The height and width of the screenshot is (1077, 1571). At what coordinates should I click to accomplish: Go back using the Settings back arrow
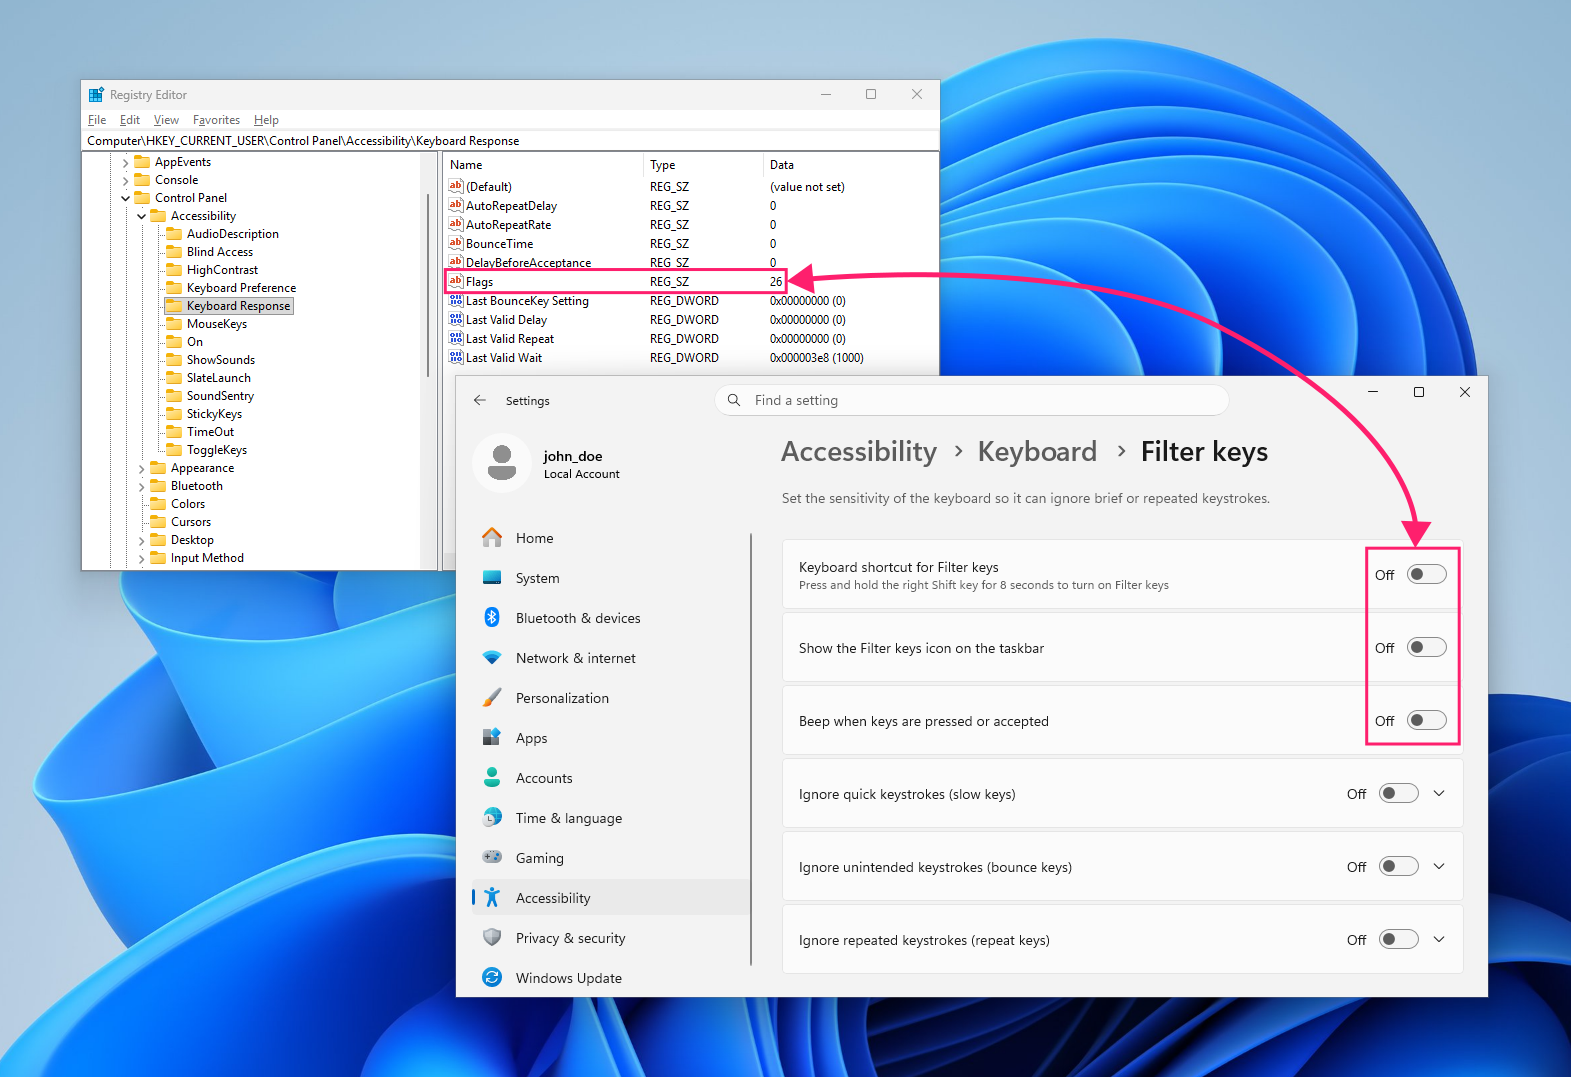[480, 400]
